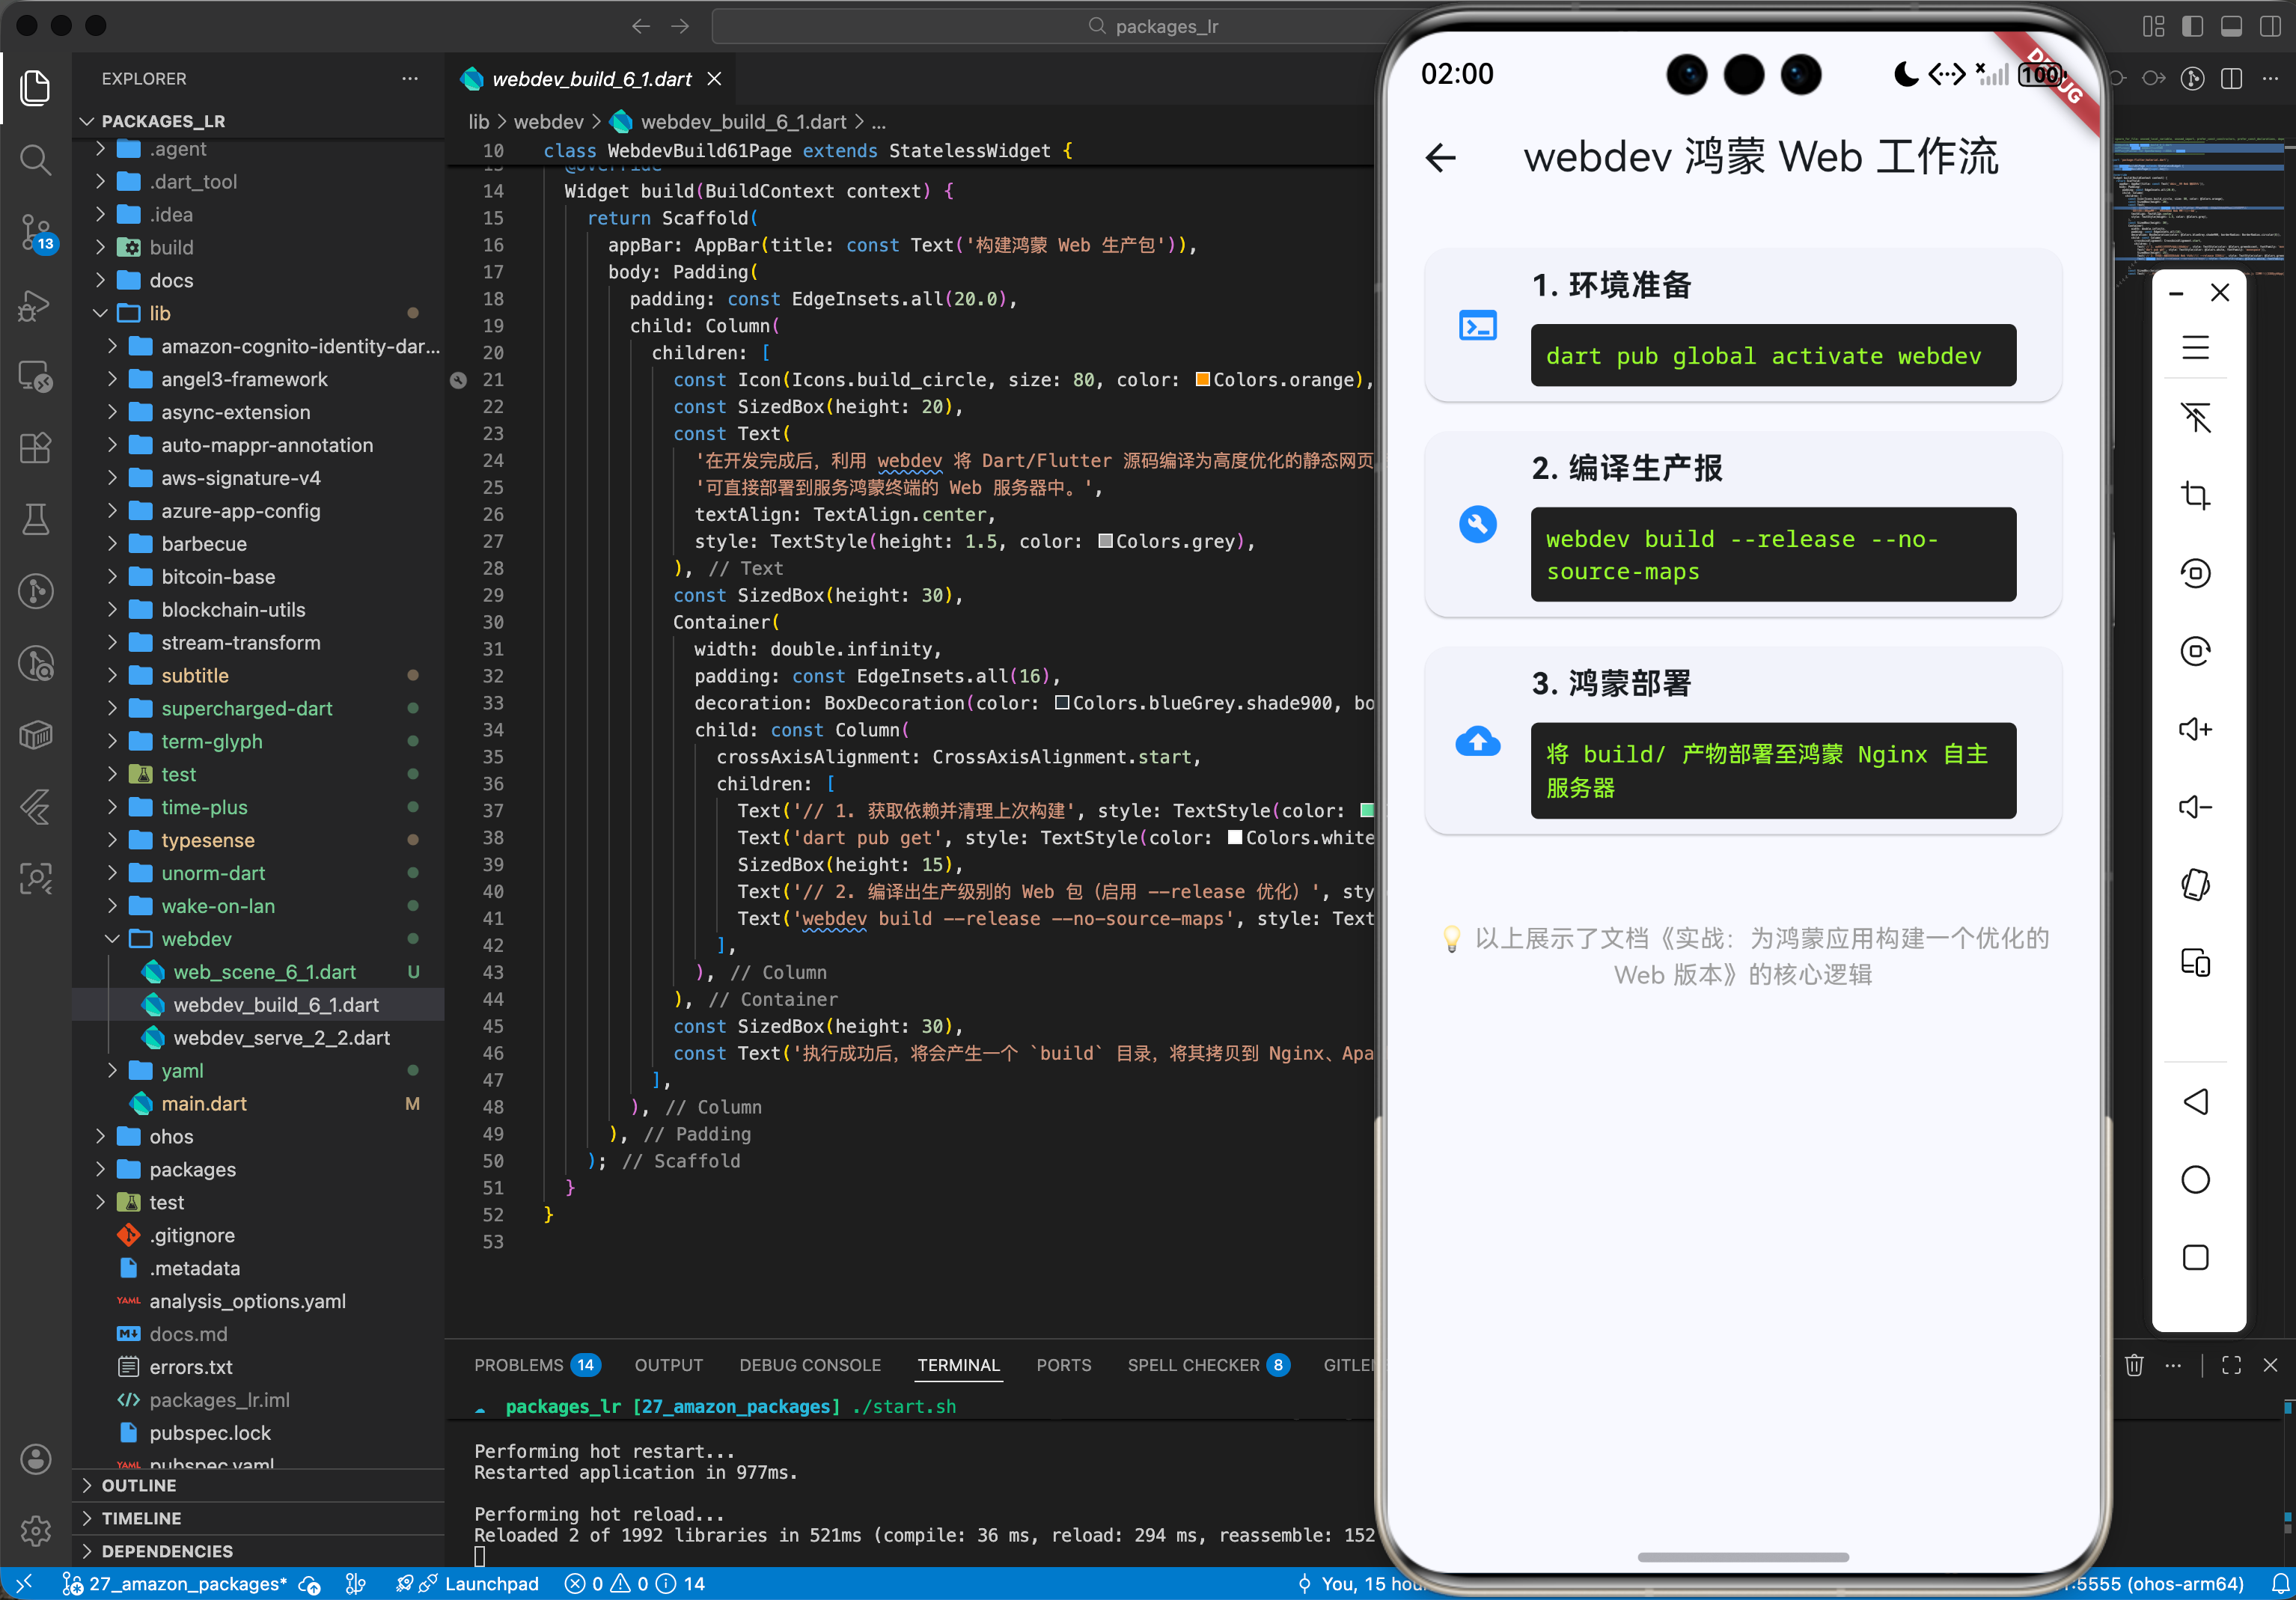This screenshot has height=1600, width=2296.
Task: Open Explorer more actions ellipsis
Action: (x=410, y=79)
